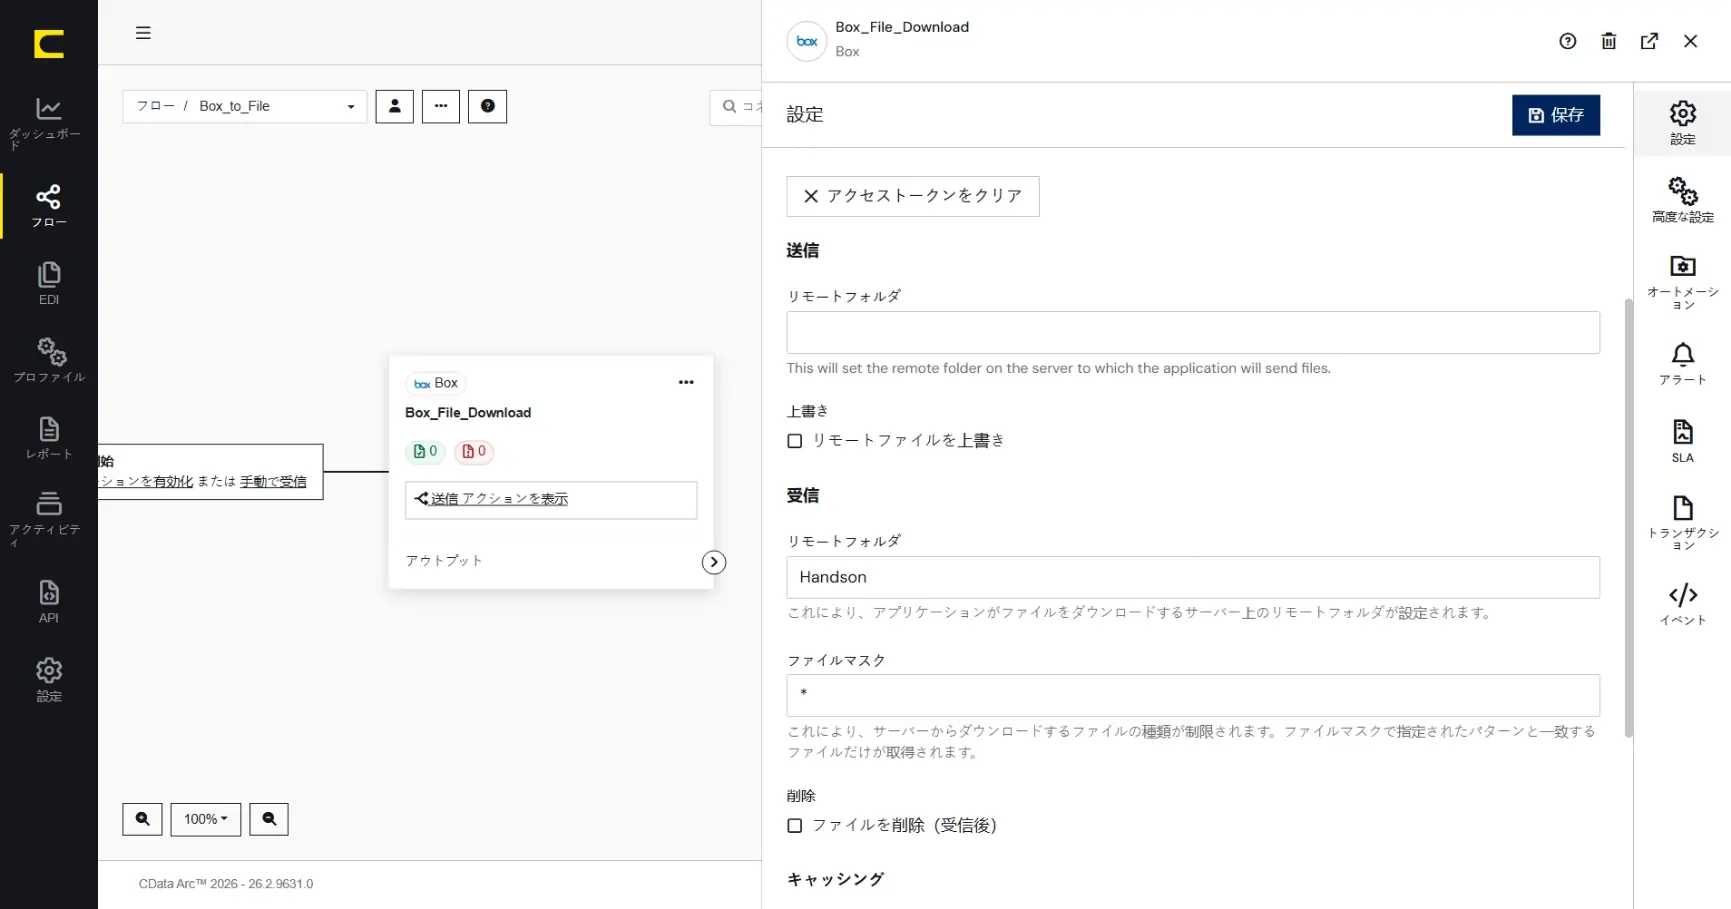Open the Box_to_File flow dropdown

[245, 106]
